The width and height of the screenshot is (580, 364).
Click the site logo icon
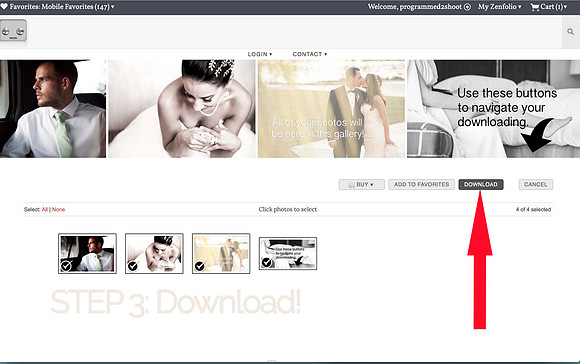pos(13,30)
